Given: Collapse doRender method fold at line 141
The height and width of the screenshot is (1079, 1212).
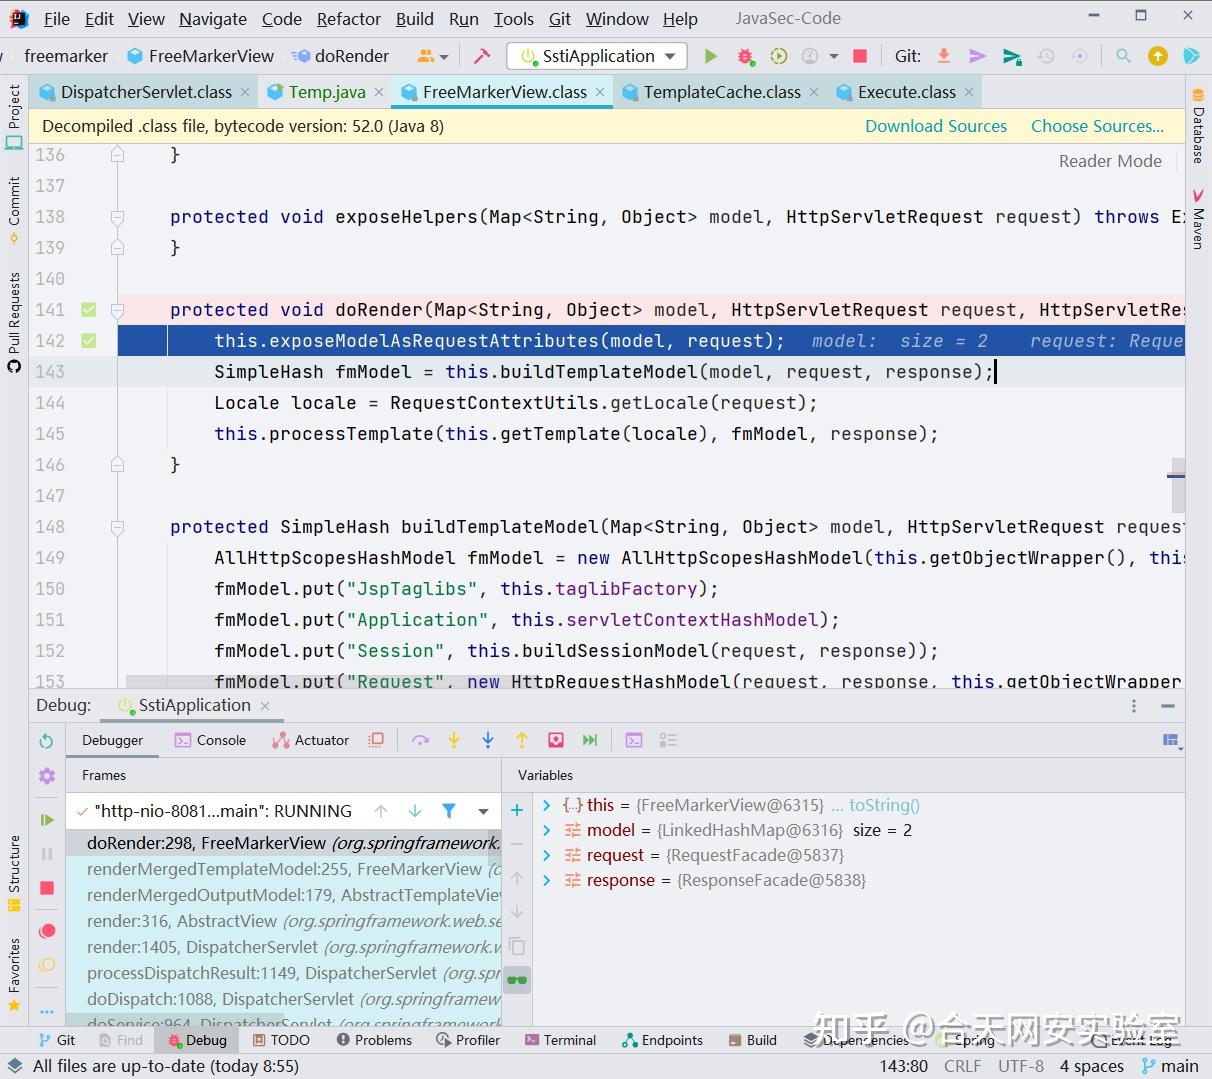Looking at the screenshot, I should [x=117, y=310].
